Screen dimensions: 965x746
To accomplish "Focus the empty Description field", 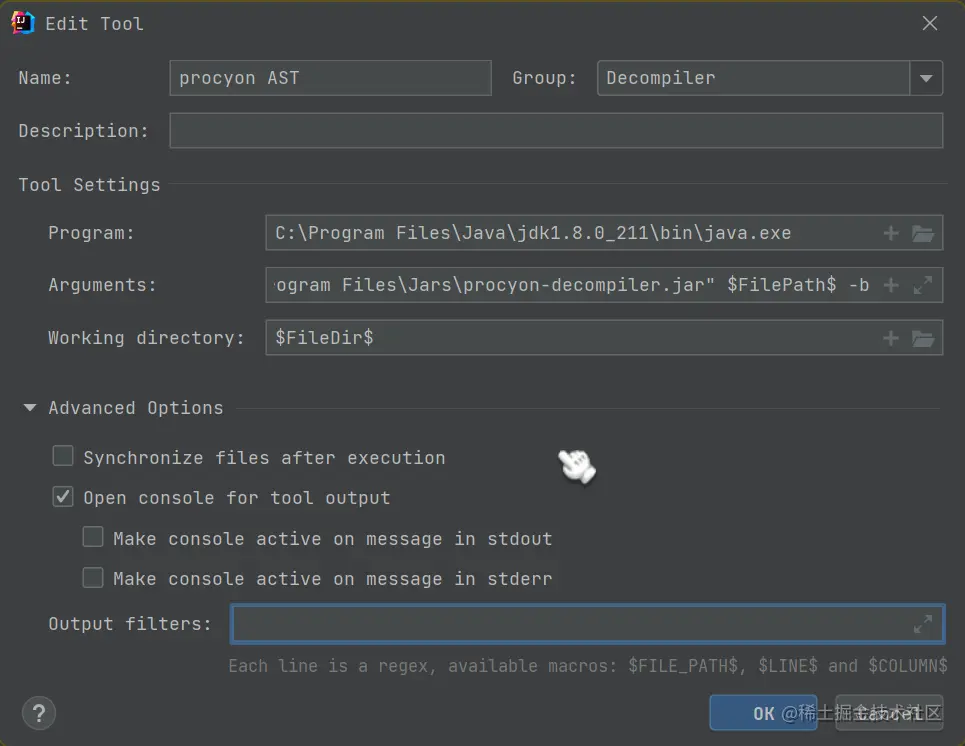I will (x=556, y=130).
